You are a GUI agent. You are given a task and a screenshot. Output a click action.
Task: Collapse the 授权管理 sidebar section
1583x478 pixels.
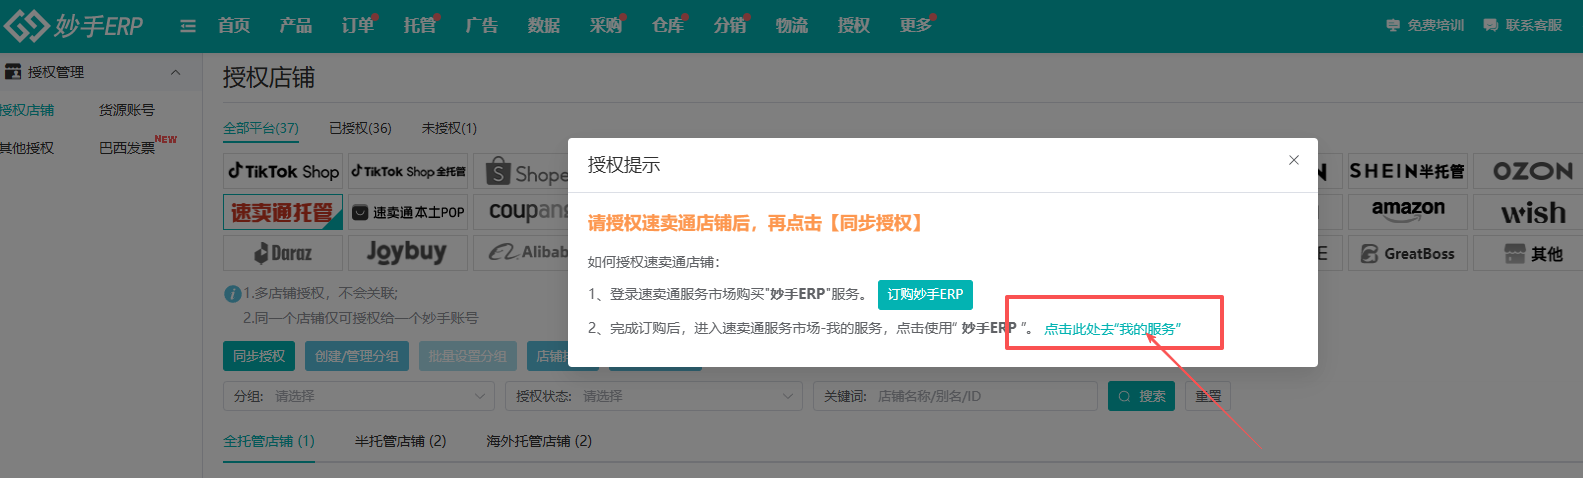(x=176, y=72)
